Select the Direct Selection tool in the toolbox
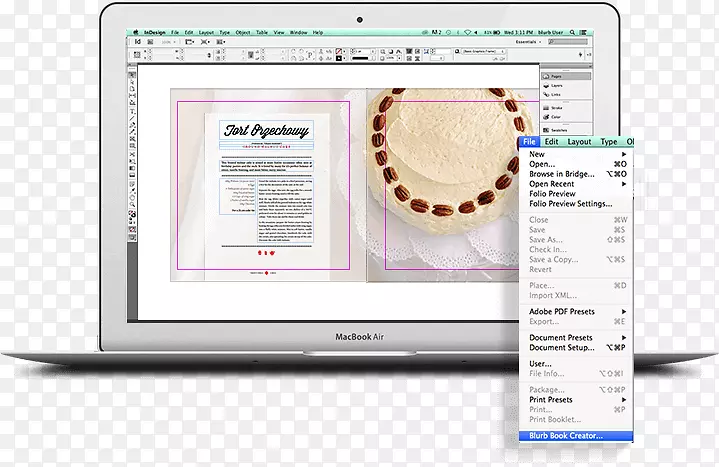This screenshot has height=467, width=719. 132,82
